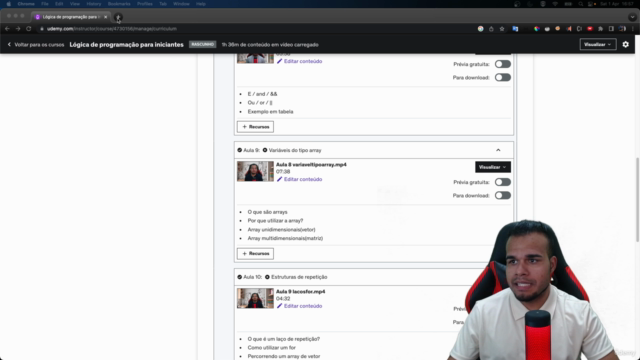The image size is (640, 360).
Task: Open the Chrome menu in menu bar
Action: click(x=26, y=4)
